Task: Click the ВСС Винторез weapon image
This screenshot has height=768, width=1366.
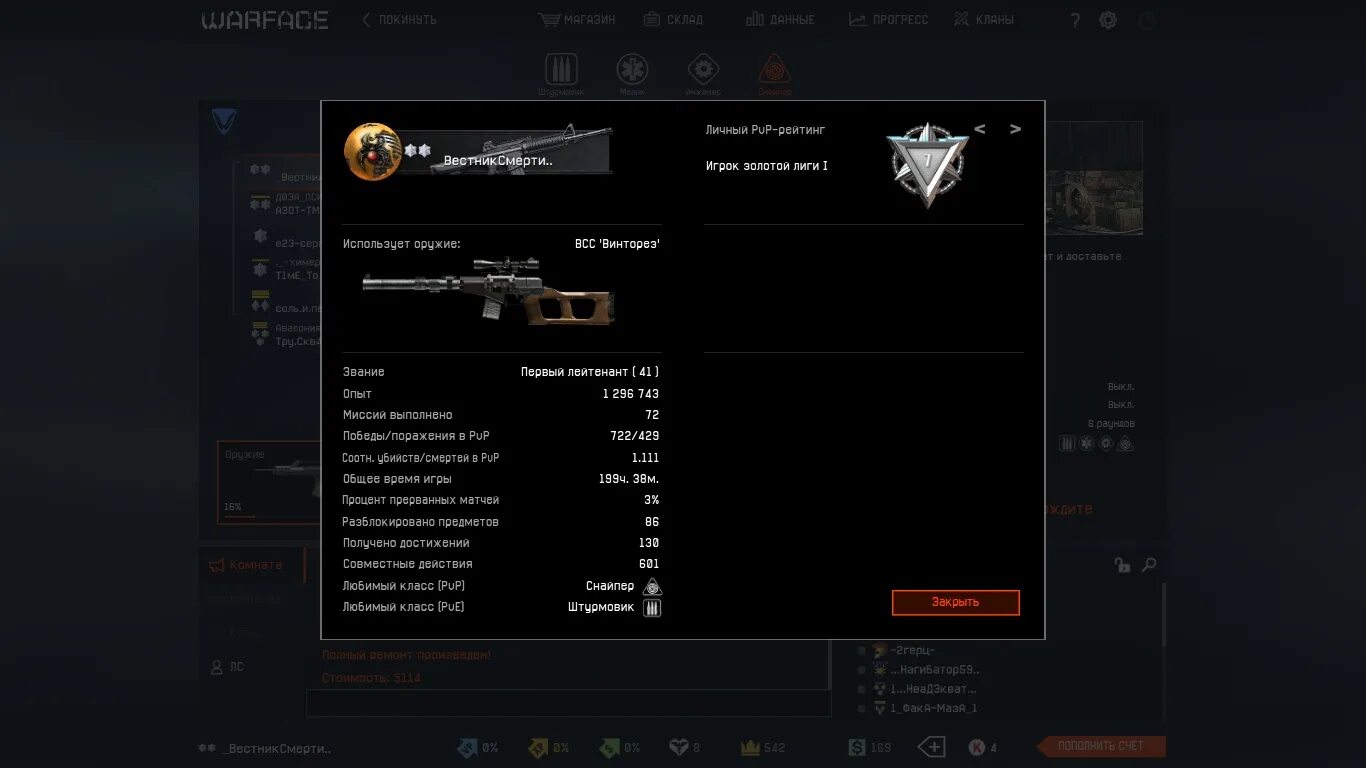Action: tap(488, 291)
